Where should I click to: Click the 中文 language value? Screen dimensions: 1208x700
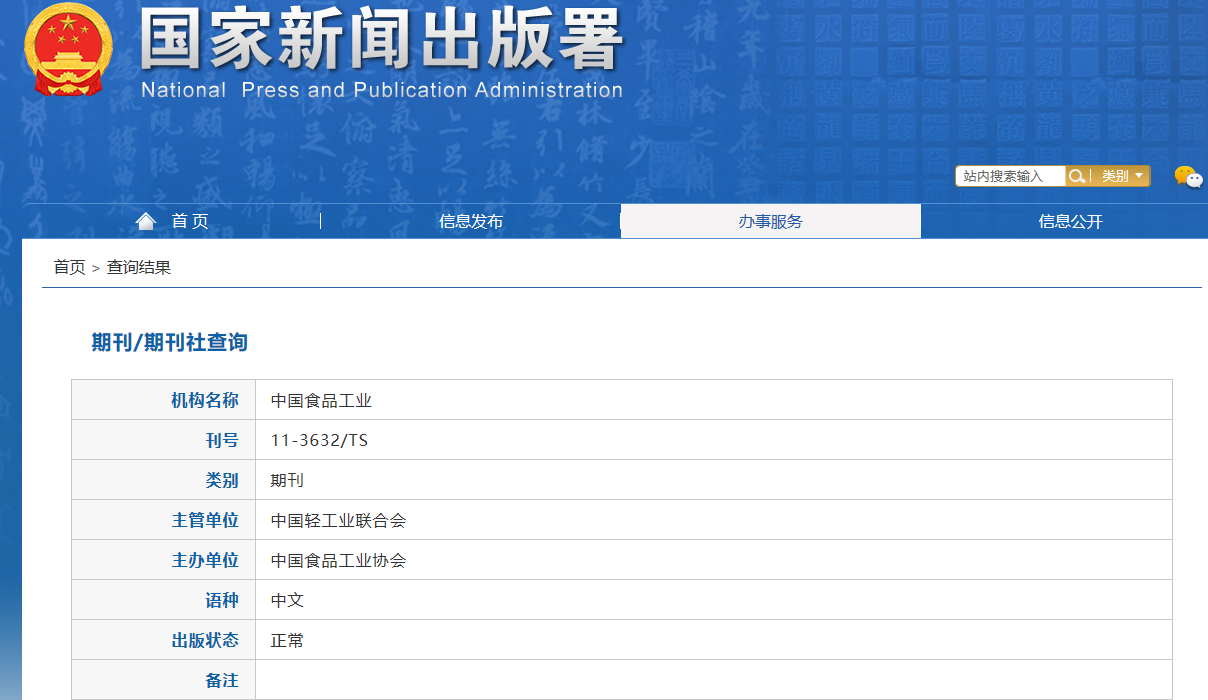coord(287,600)
